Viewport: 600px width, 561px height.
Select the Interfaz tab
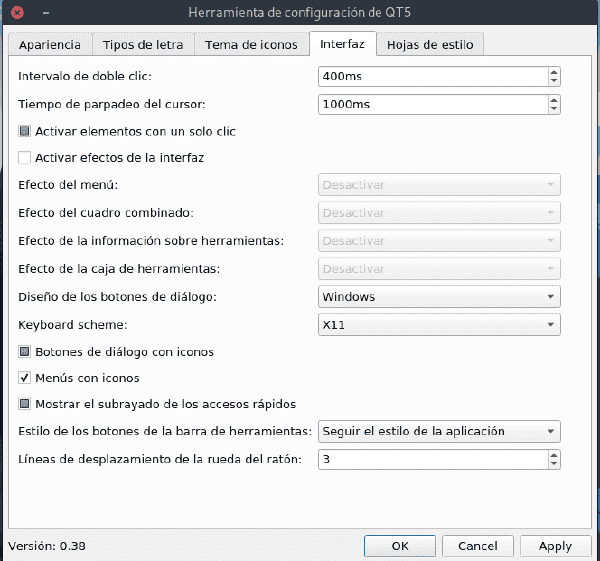point(342,44)
